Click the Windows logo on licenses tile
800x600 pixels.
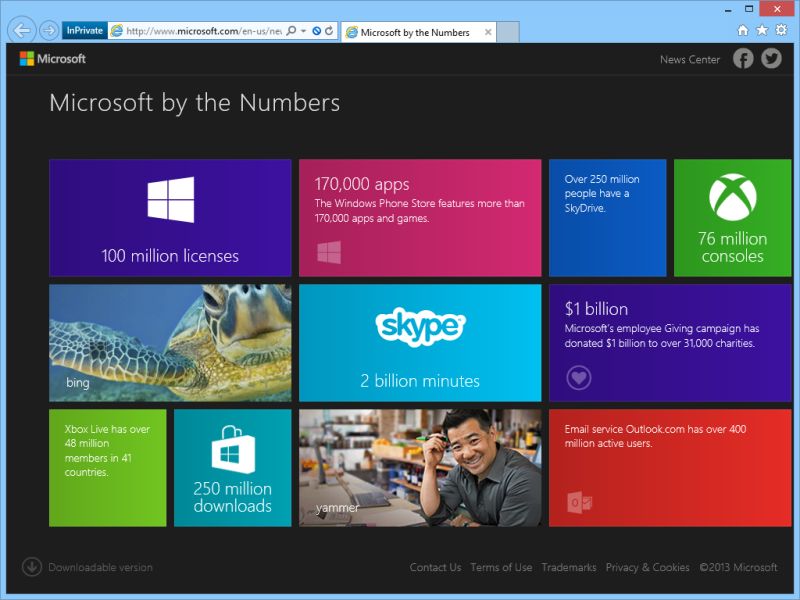pos(170,199)
